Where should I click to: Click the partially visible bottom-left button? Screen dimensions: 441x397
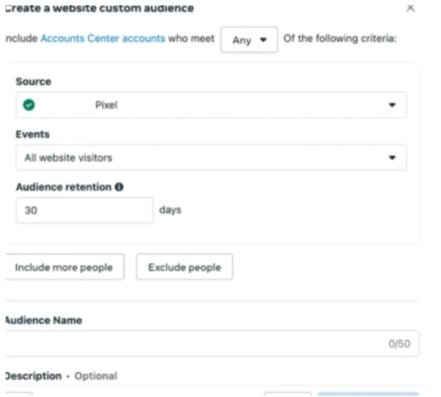tap(19, 394)
